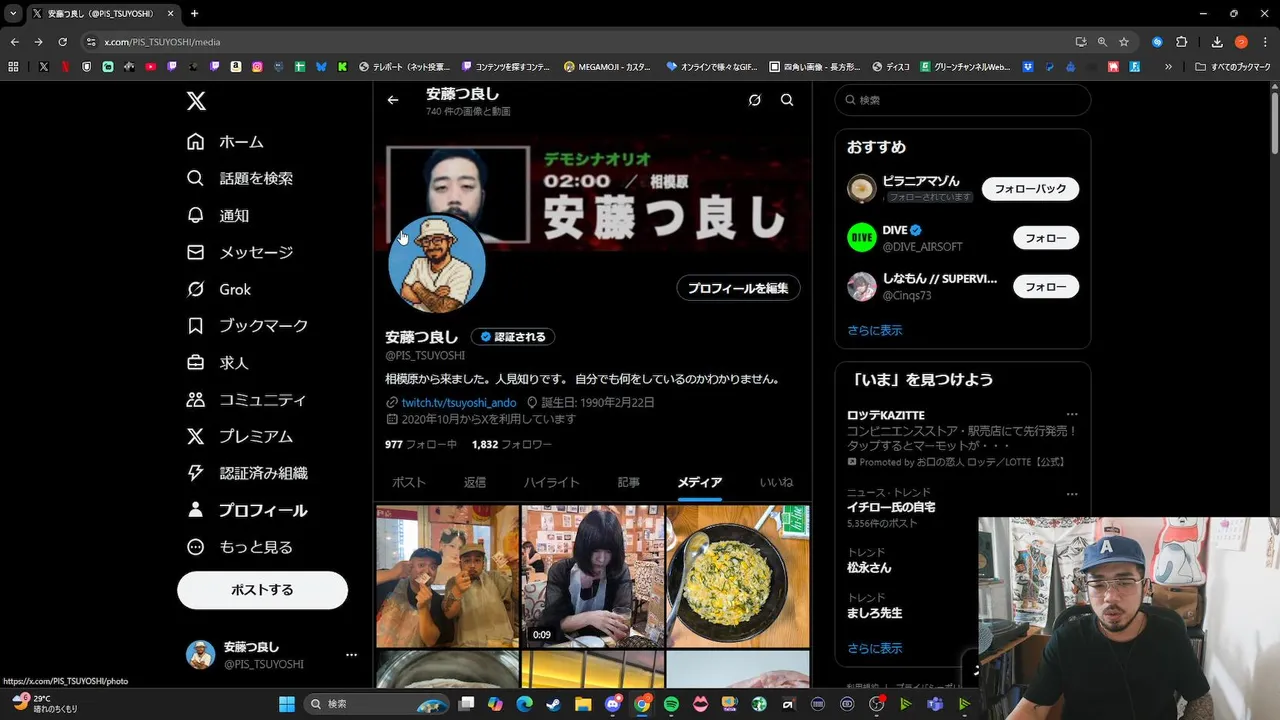Expand hidden bookmarks chevron

tap(1168, 67)
